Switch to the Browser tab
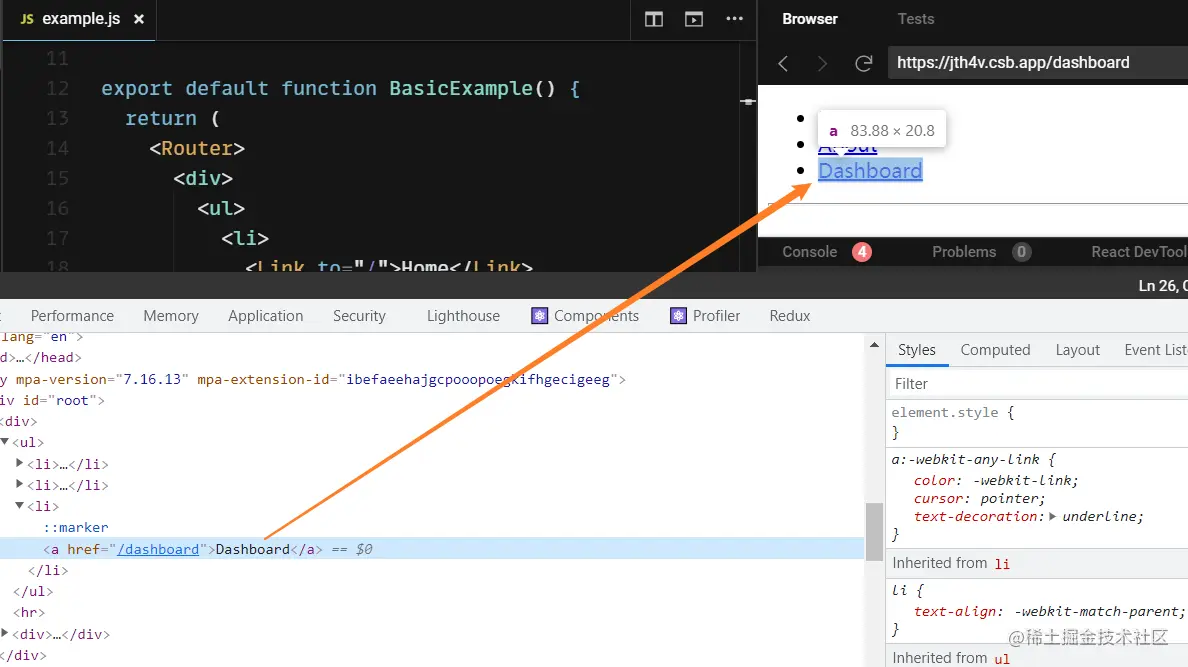Screen dimensions: 1188x667 coord(810,19)
